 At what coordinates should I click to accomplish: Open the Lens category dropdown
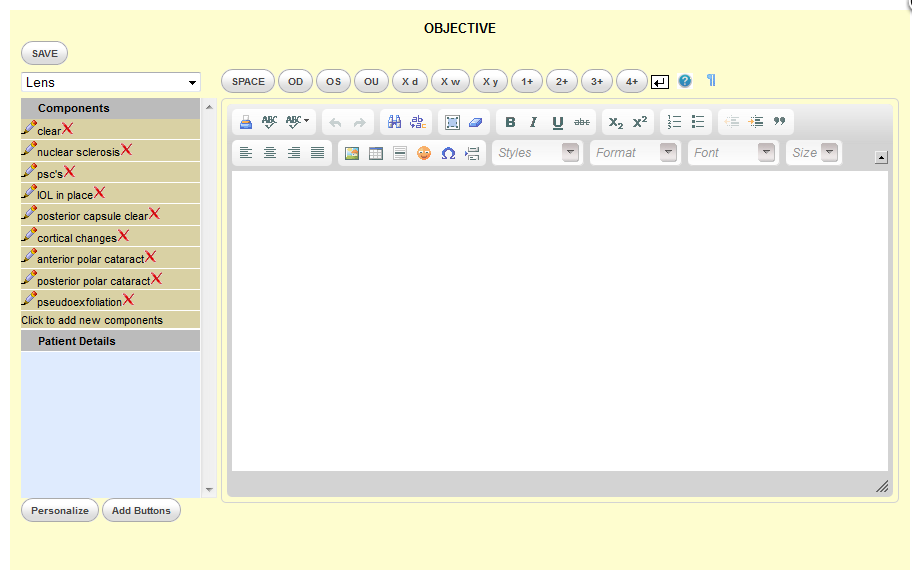pos(111,82)
